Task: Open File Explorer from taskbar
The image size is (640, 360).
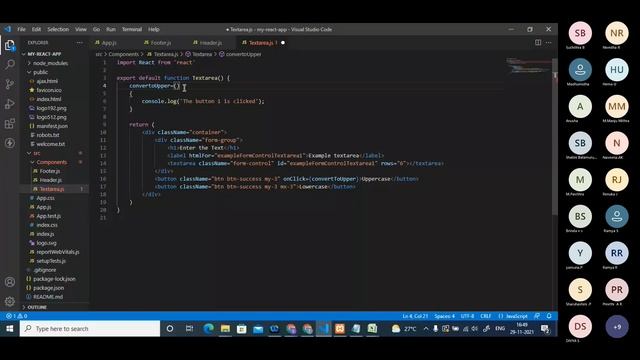Action: pyautogui.click(x=225, y=329)
